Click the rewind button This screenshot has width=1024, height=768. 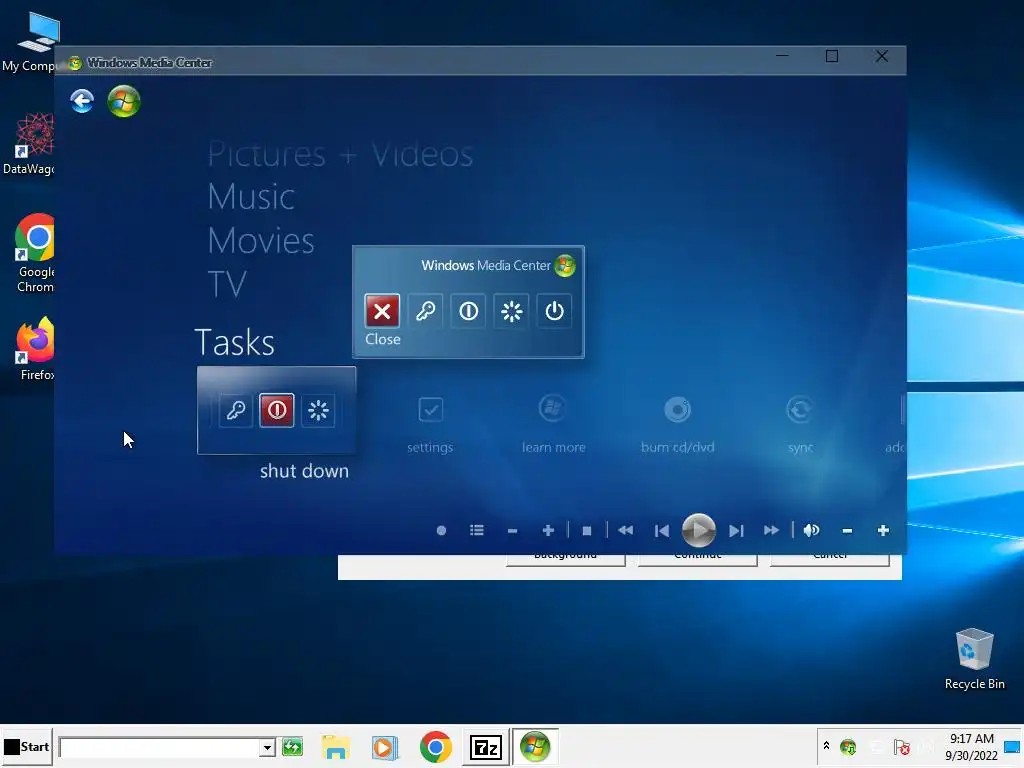pos(626,531)
